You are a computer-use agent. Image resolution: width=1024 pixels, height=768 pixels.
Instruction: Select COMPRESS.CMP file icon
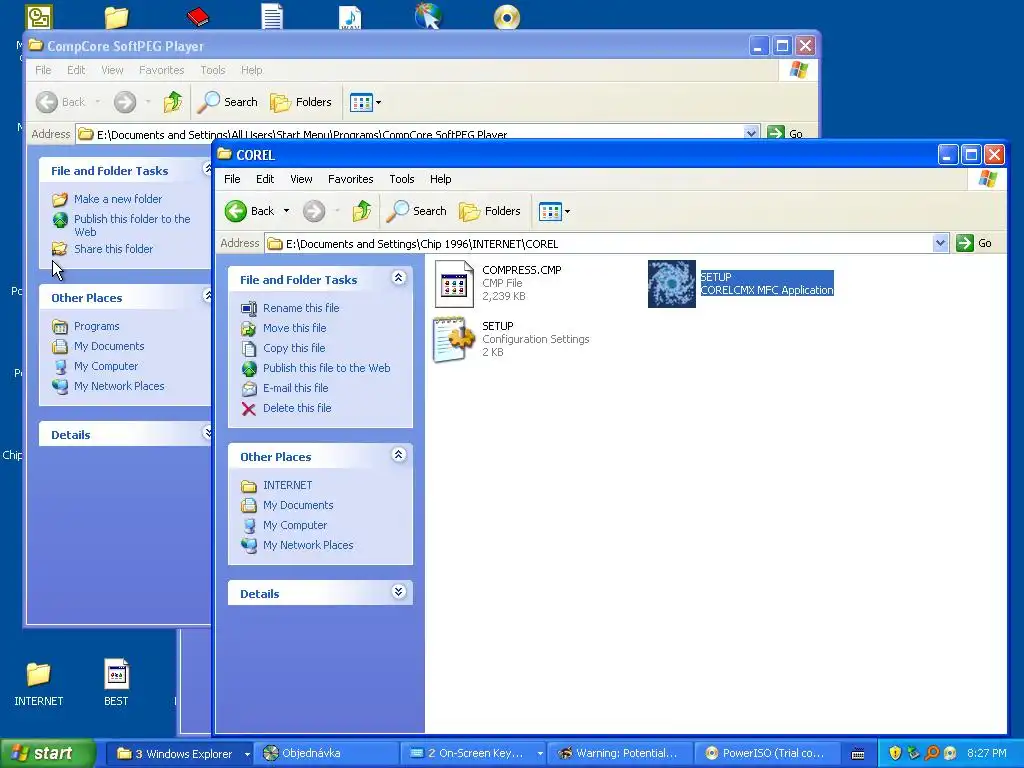454,283
